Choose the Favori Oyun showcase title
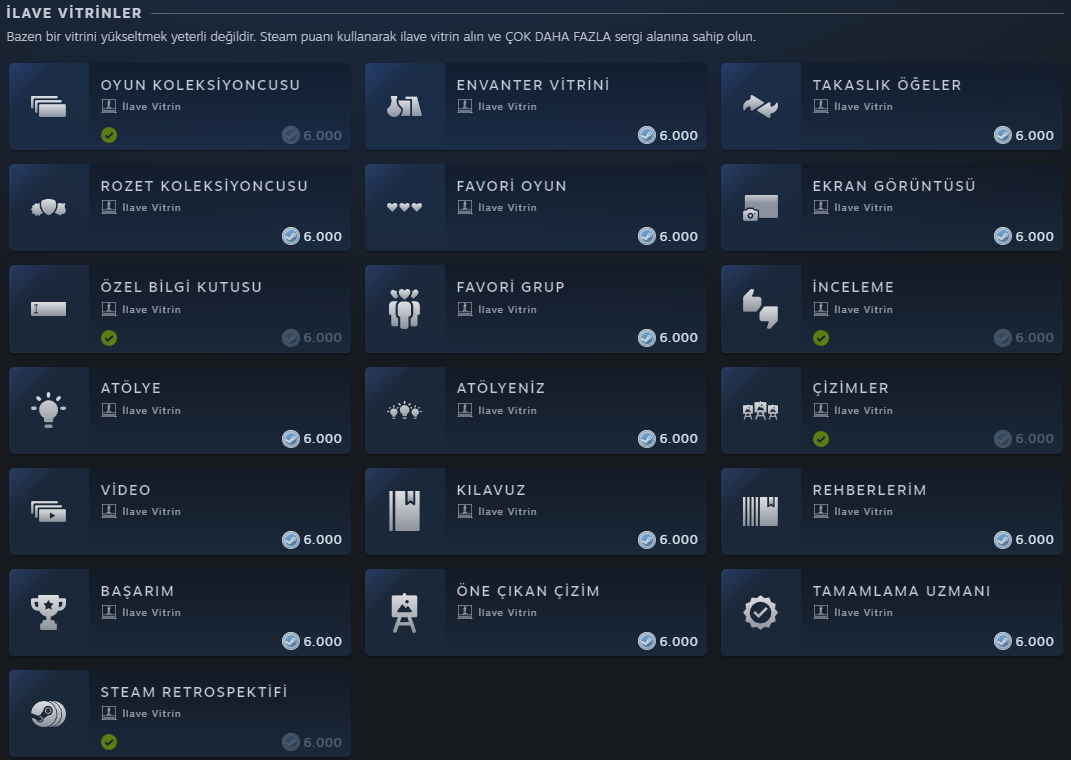Viewport: 1071px width, 760px height. pos(512,186)
